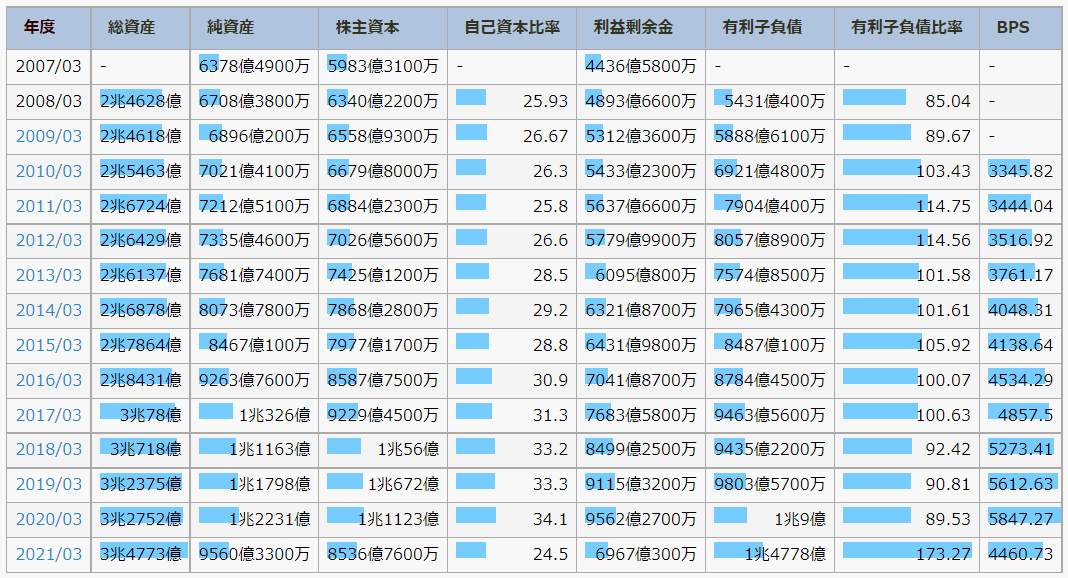Select total assets value 2兆4618億
Image resolution: width=1068 pixels, height=578 pixels.
(141, 136)
